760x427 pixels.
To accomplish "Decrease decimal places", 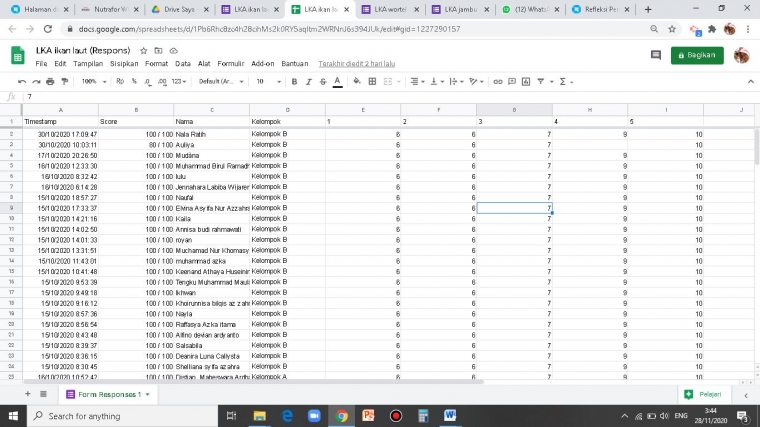I will click(x=147, y=81).
